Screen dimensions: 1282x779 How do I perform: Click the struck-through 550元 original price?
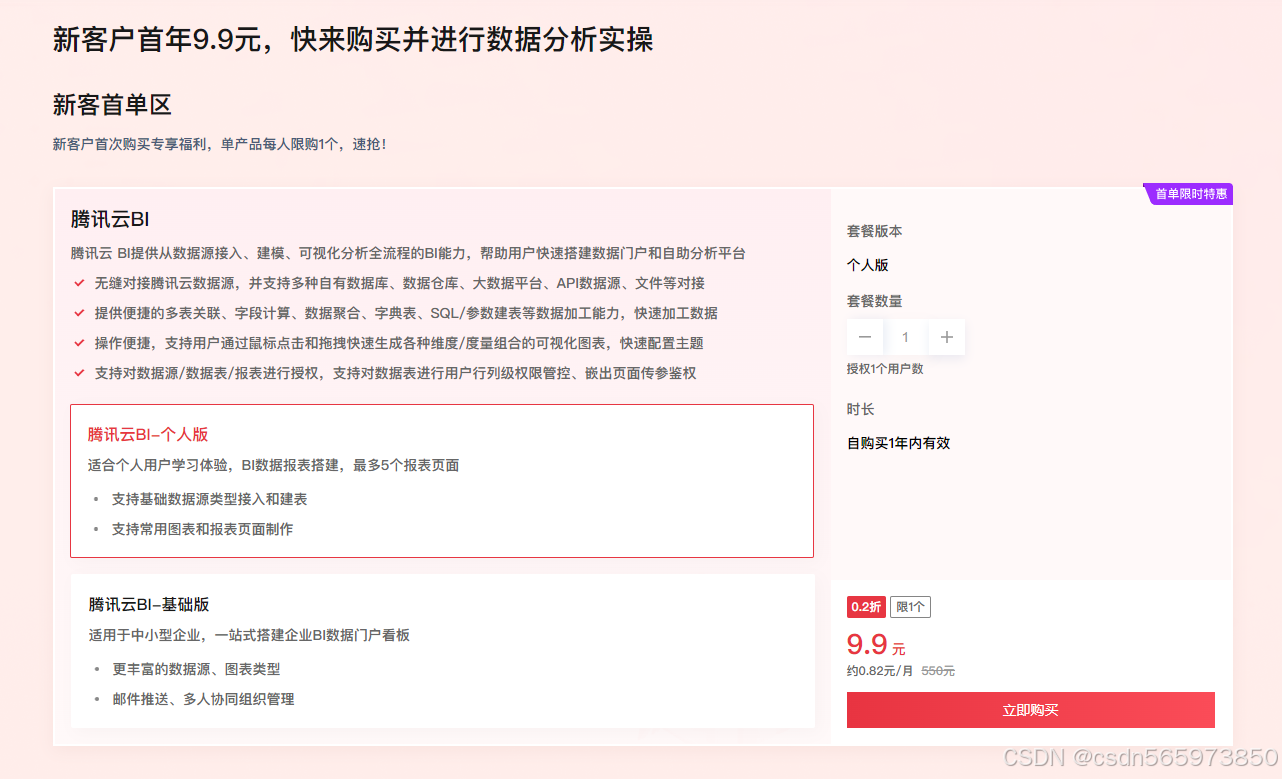point(938,671)
